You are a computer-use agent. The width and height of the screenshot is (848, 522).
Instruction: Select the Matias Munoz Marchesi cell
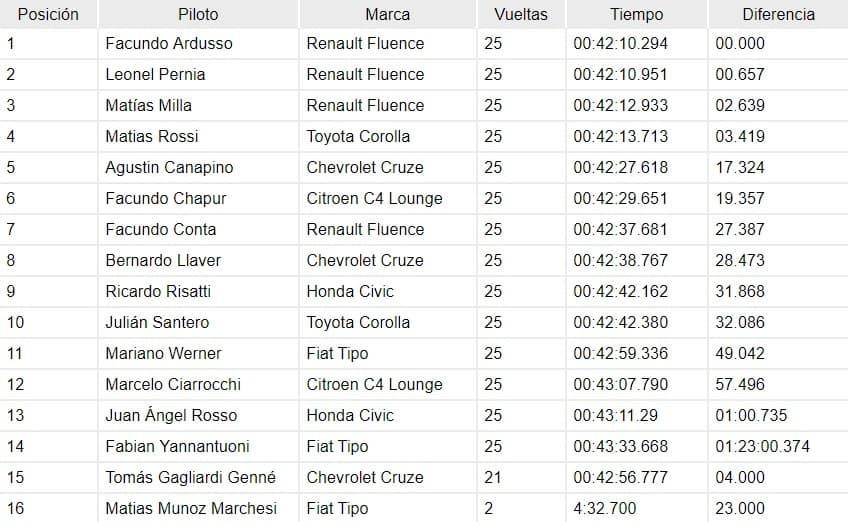pyautogui.click(x=198, y=508)
